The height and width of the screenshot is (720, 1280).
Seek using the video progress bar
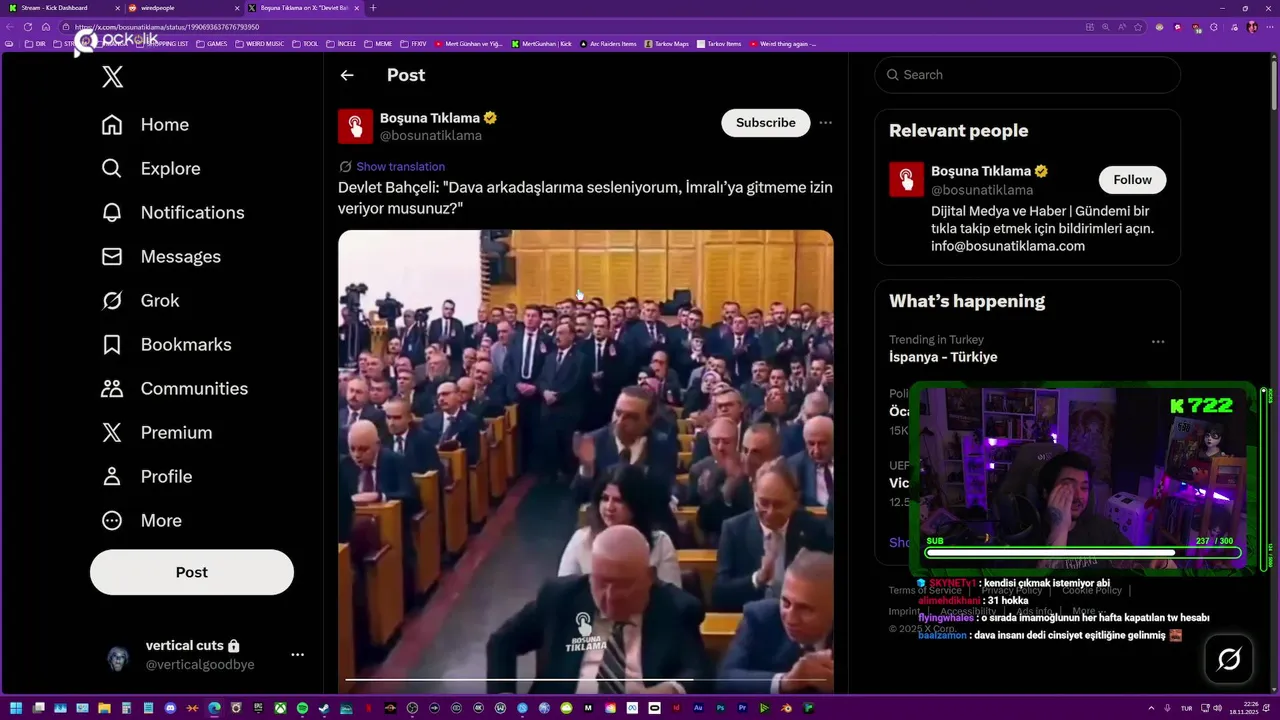click(x=585, y=680)
